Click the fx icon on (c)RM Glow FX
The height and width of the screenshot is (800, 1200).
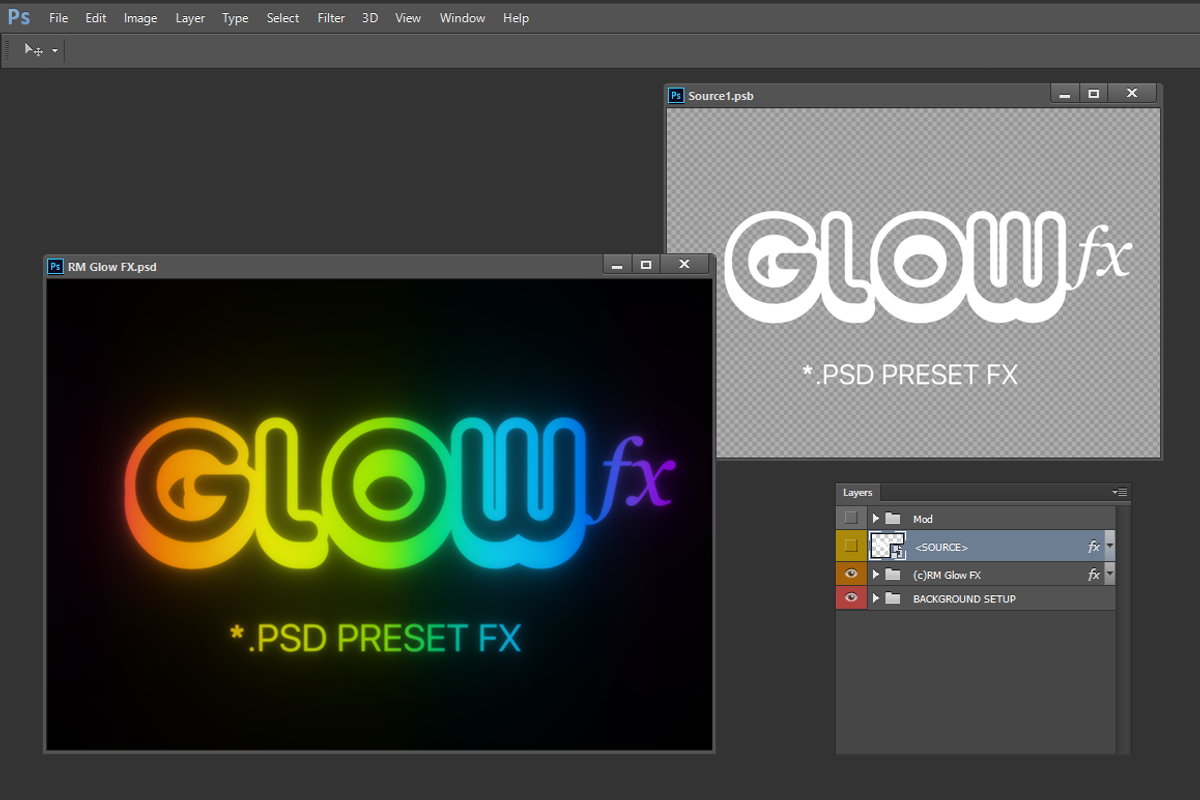(1094, 575)
